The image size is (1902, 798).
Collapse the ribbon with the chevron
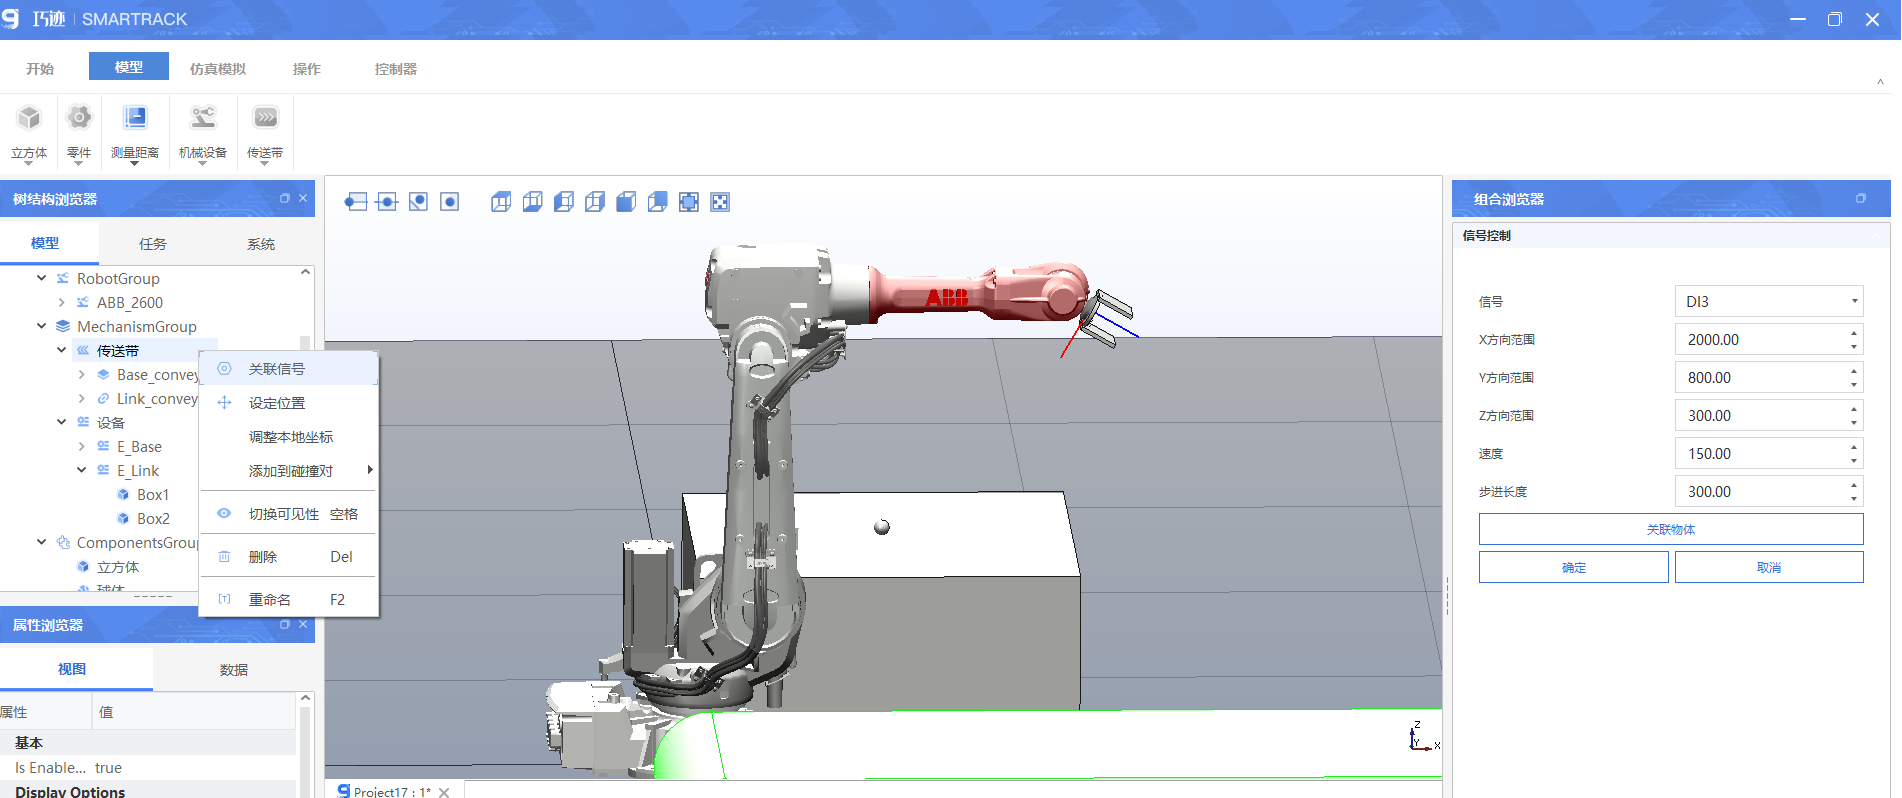(1880, 83)
